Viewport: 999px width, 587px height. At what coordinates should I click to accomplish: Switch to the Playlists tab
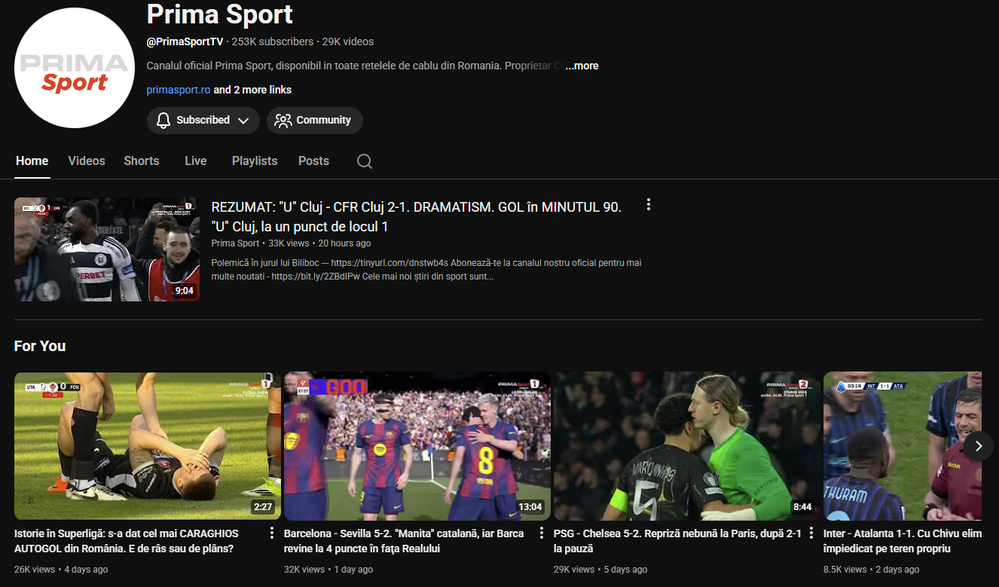pyautogui.click(x=254, y=161)
